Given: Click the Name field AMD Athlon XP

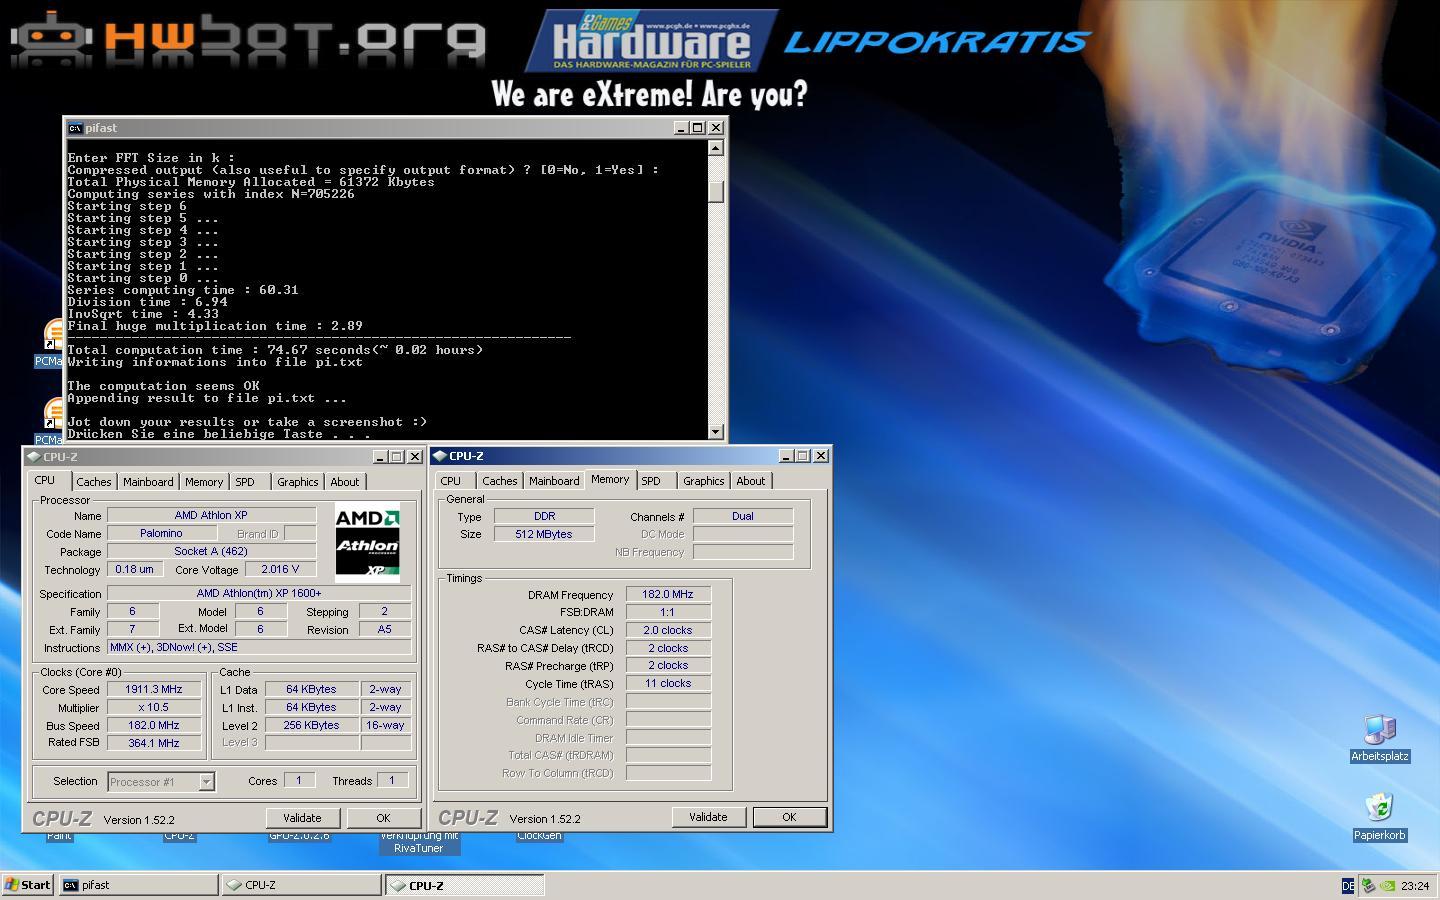Looking at the screenshot, I should (211, 516).
